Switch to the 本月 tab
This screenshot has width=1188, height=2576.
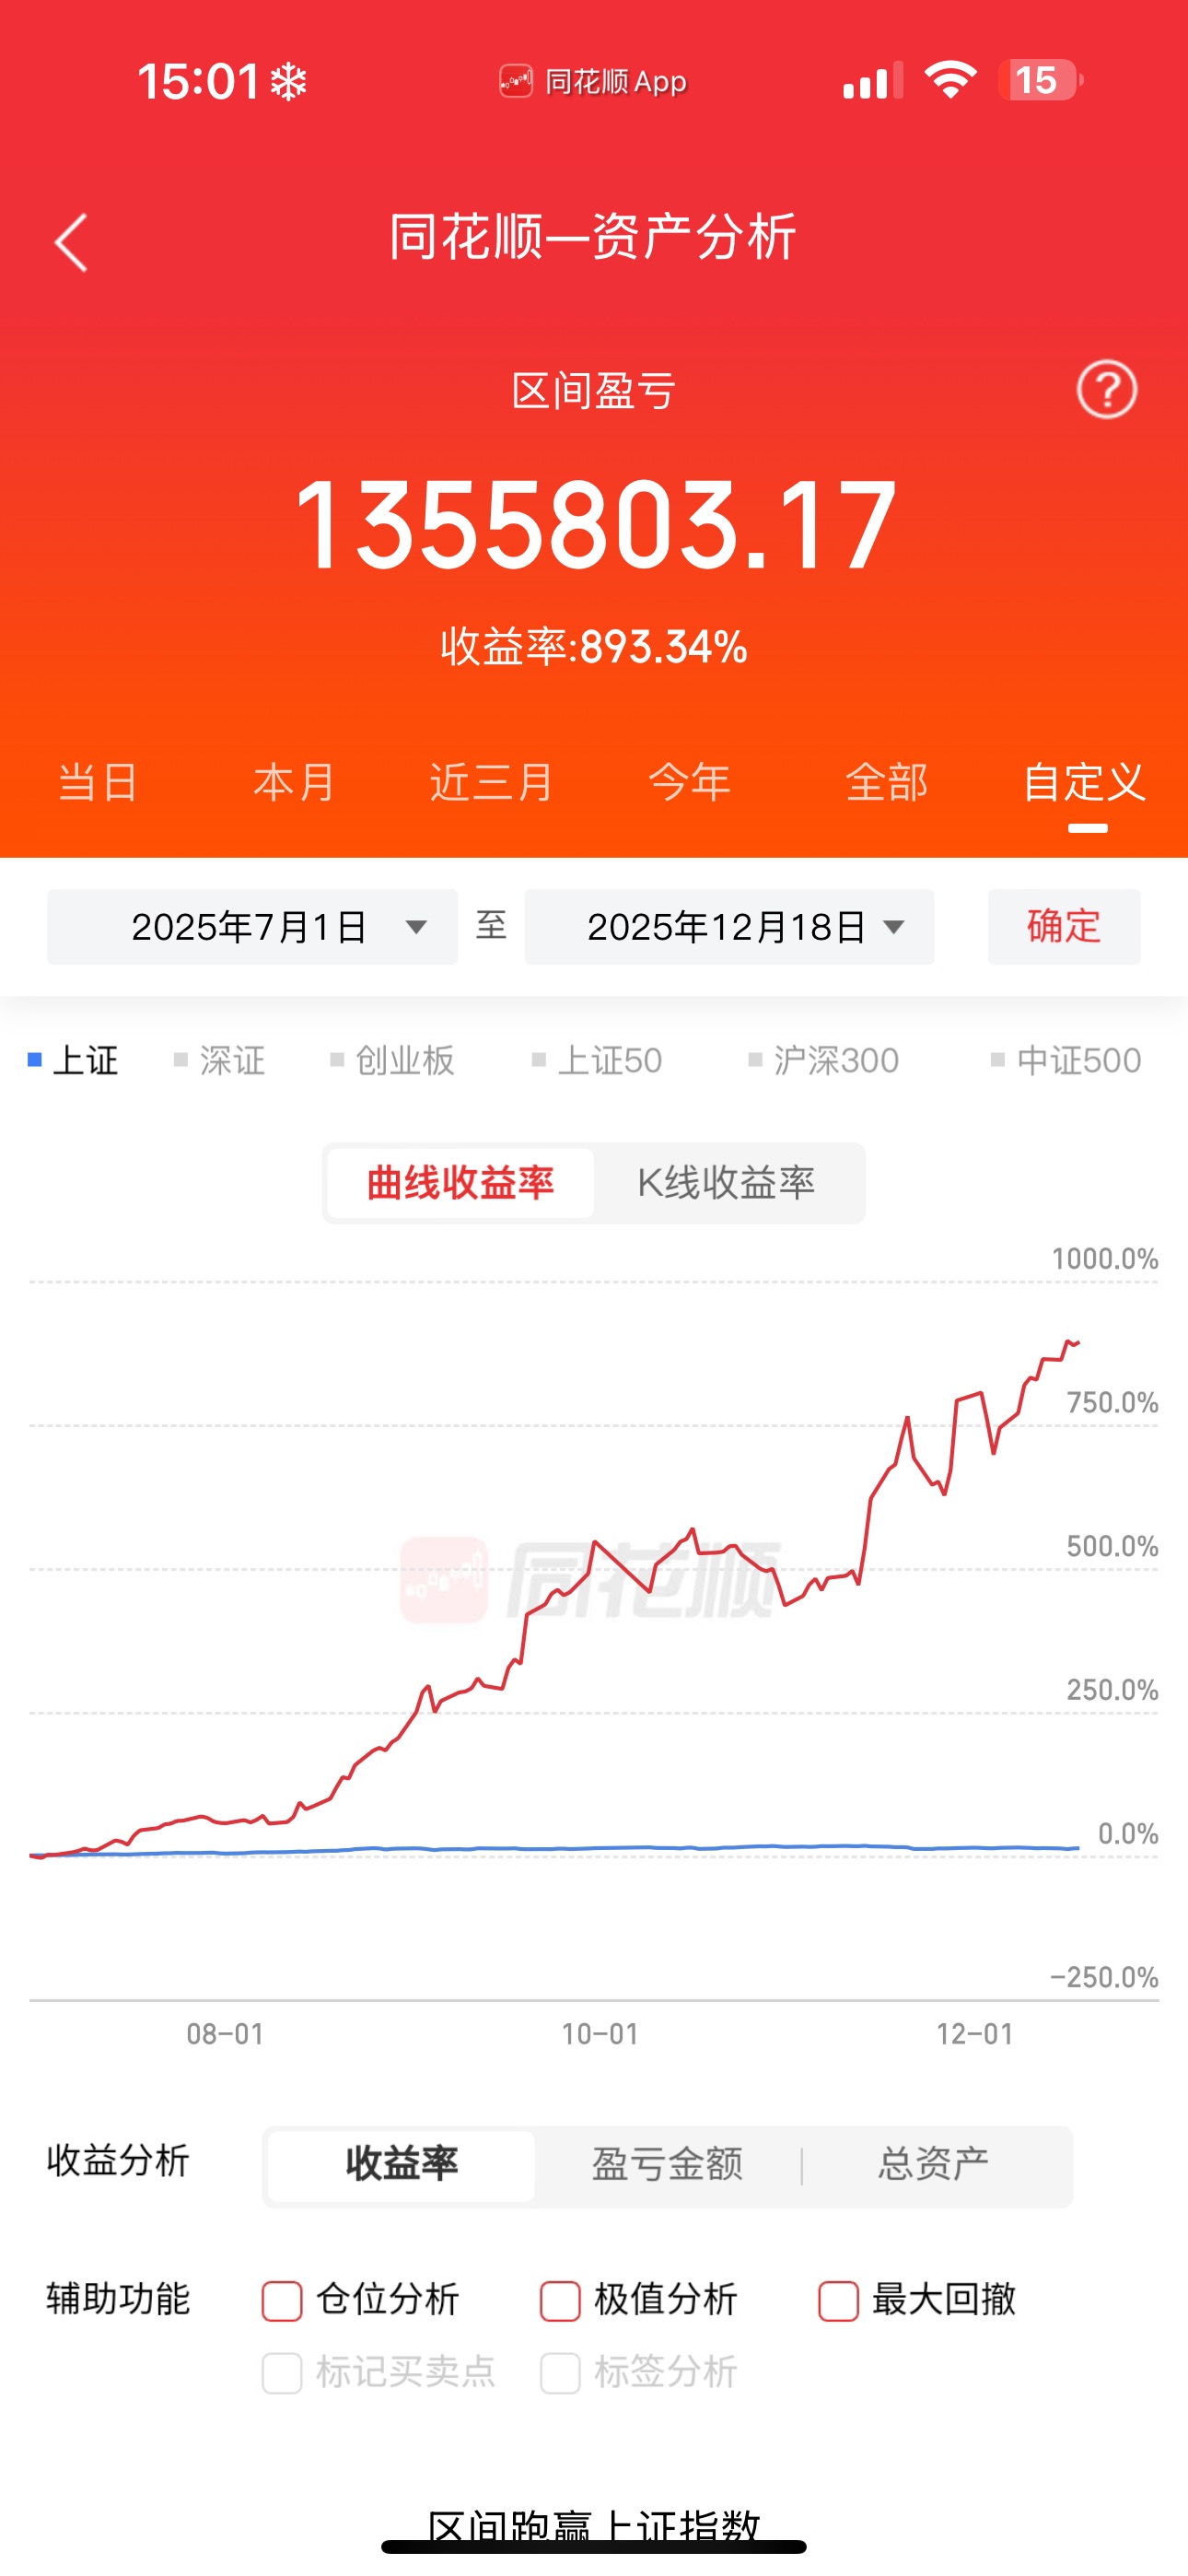pos(294,782)
